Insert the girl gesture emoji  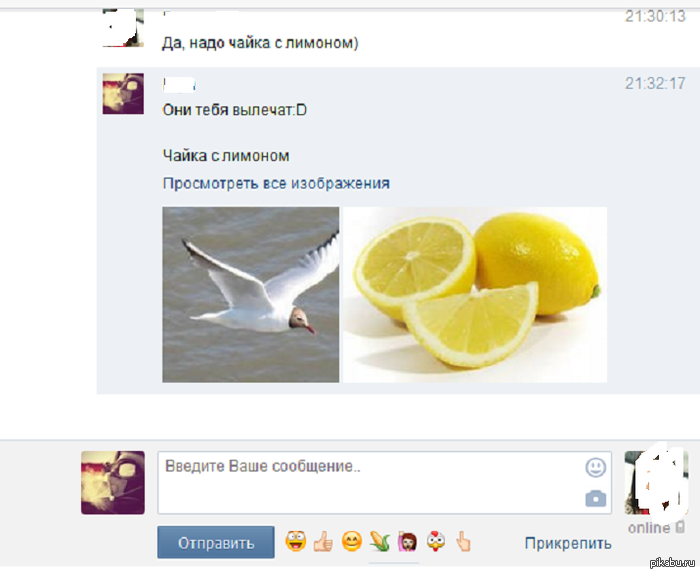pyautogui.click(x=408, y=541)
